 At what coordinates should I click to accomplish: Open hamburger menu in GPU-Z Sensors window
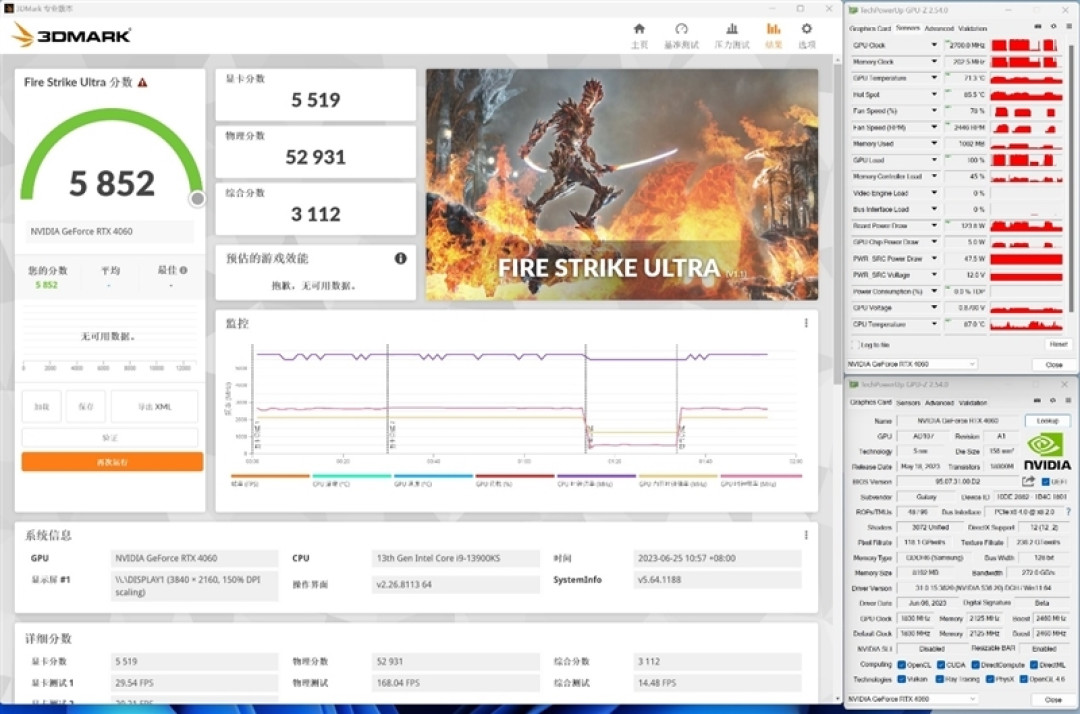pos(1068,26)
